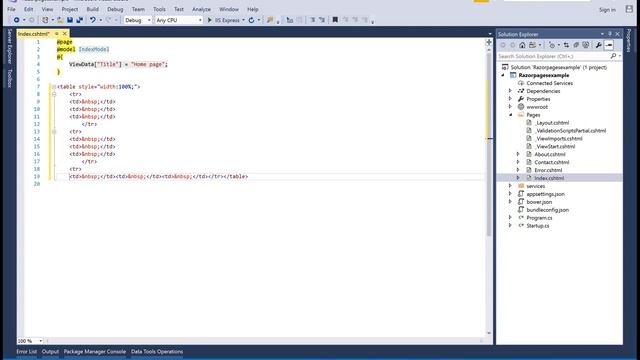Toggle auto-hide pin on Solution Explorer panel

click(610, 34)
